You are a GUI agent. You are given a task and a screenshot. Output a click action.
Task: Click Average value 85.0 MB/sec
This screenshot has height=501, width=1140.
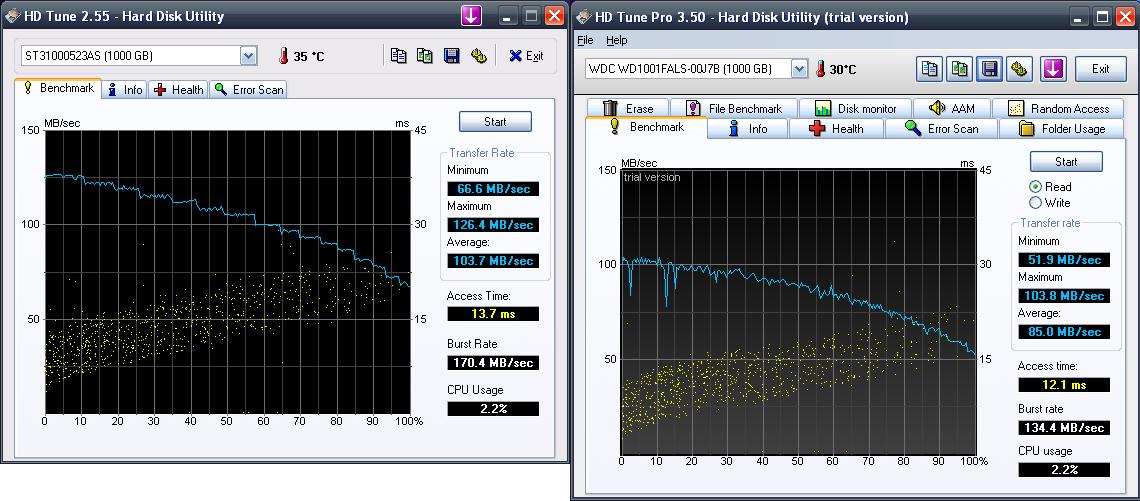click(1064, 332)
